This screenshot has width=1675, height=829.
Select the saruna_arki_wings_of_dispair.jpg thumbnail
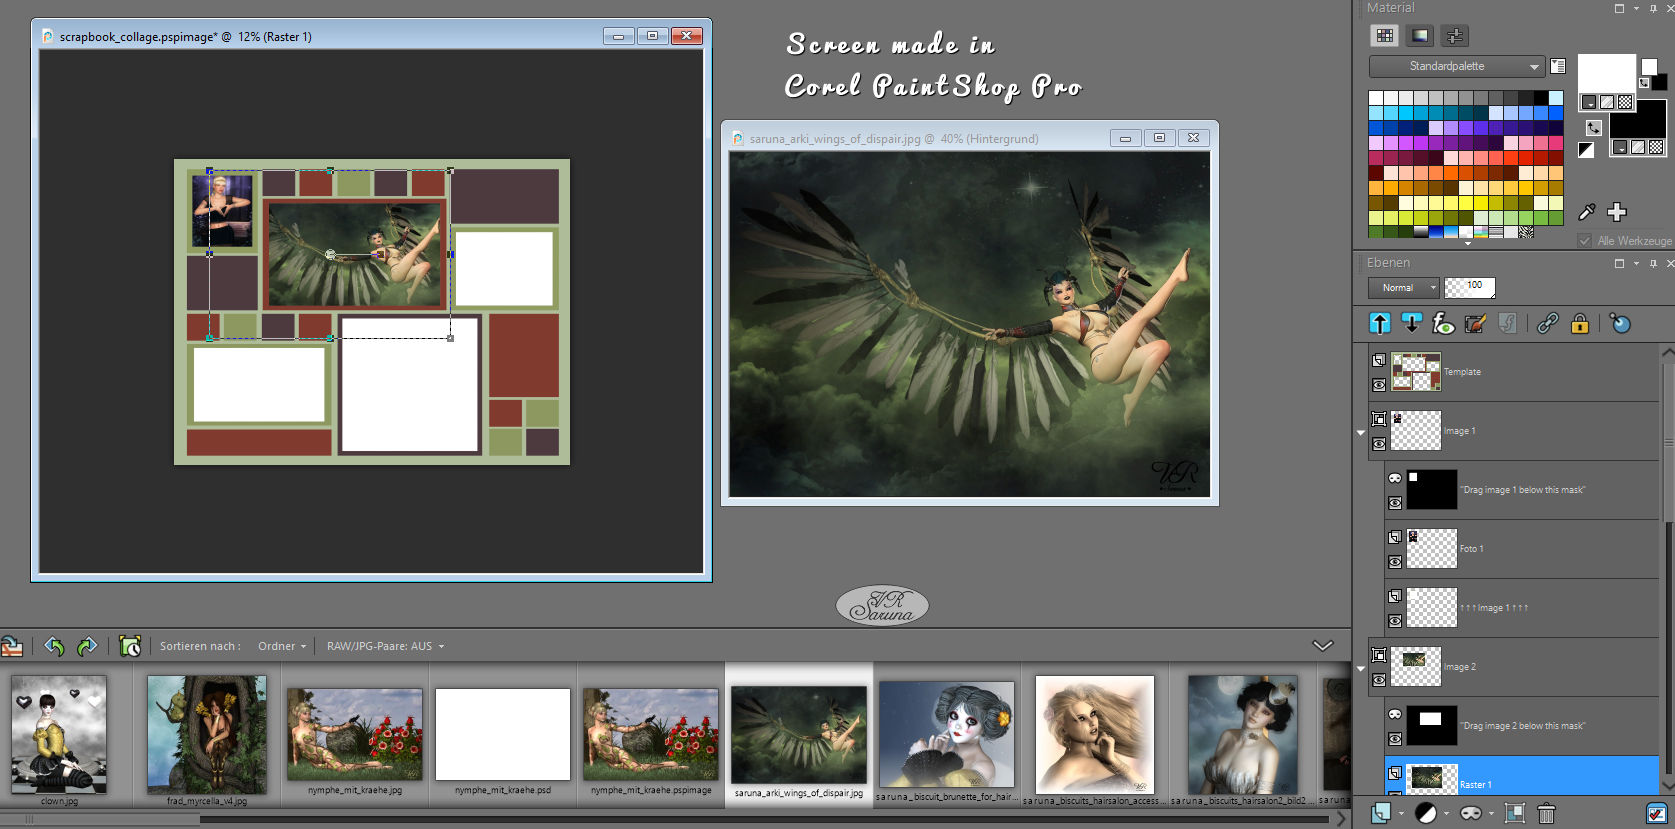click(799, 734)
